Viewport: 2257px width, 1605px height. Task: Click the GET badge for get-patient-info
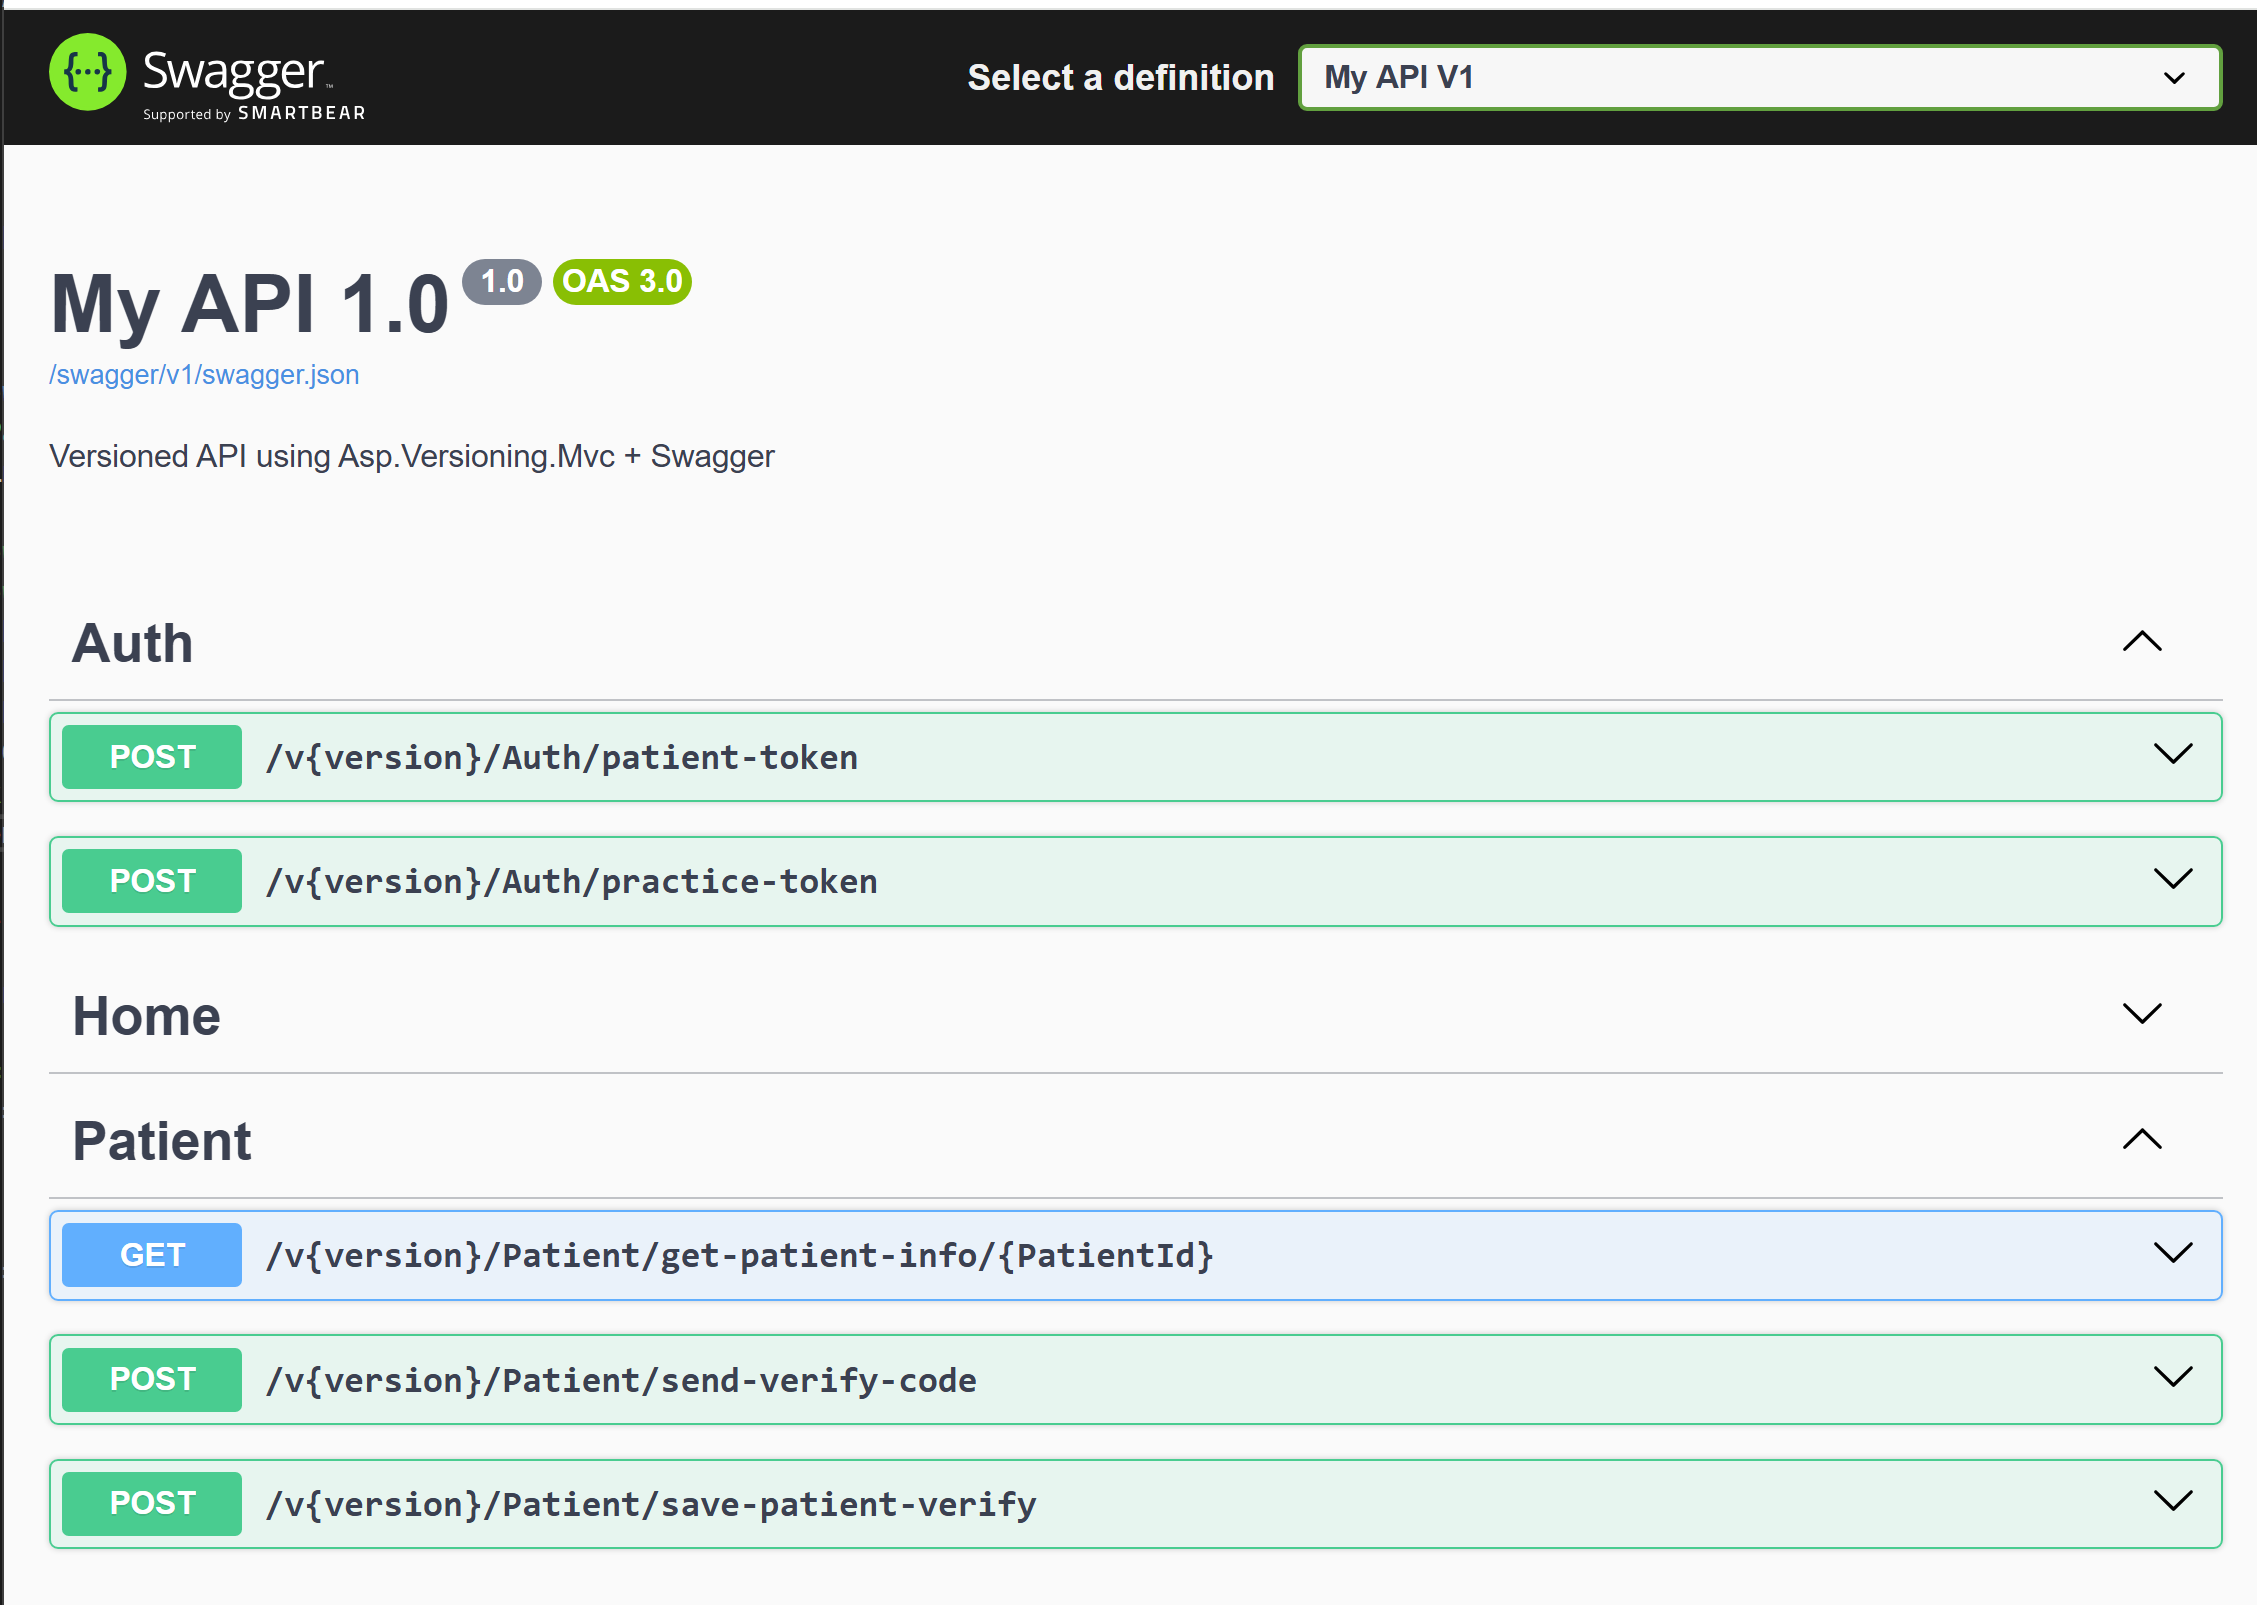click(x=152, y=1255)
